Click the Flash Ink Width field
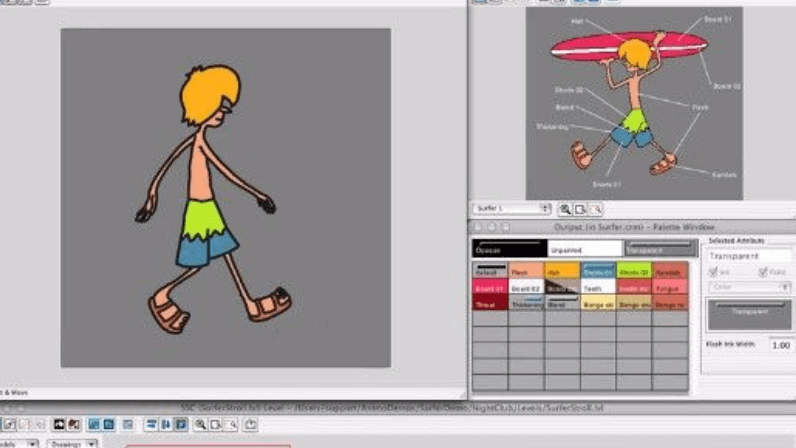Viewport: 796px width, 448px height. coord(779,345)
